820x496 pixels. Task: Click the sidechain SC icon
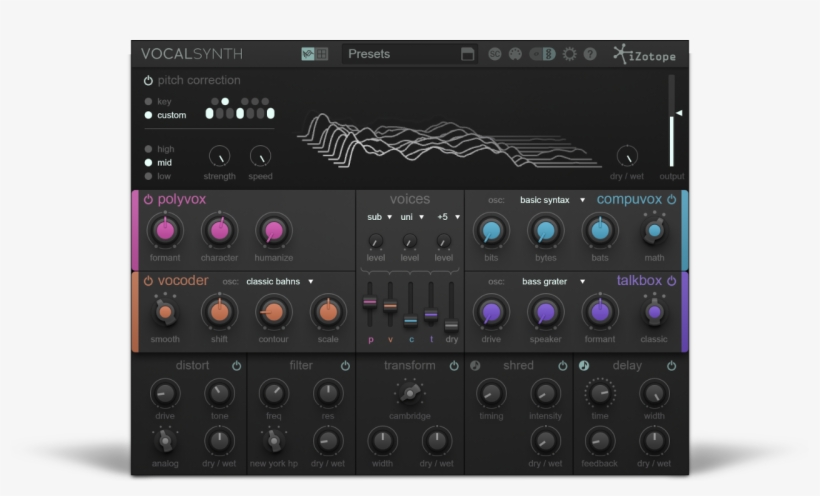tap(495, 54)
